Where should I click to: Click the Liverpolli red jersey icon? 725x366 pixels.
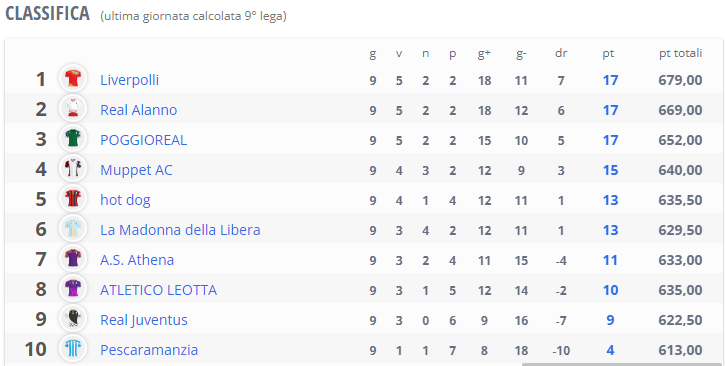73,79
